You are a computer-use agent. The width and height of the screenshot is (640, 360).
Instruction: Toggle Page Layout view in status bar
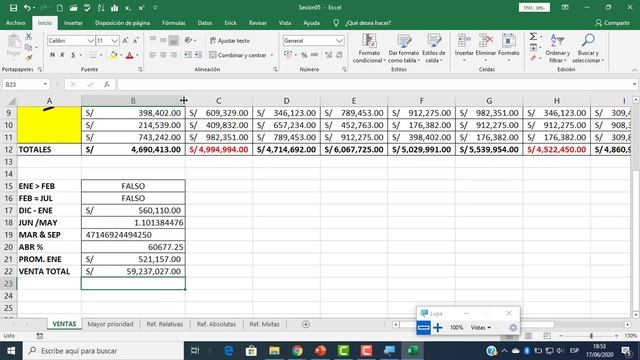[529, 336]
